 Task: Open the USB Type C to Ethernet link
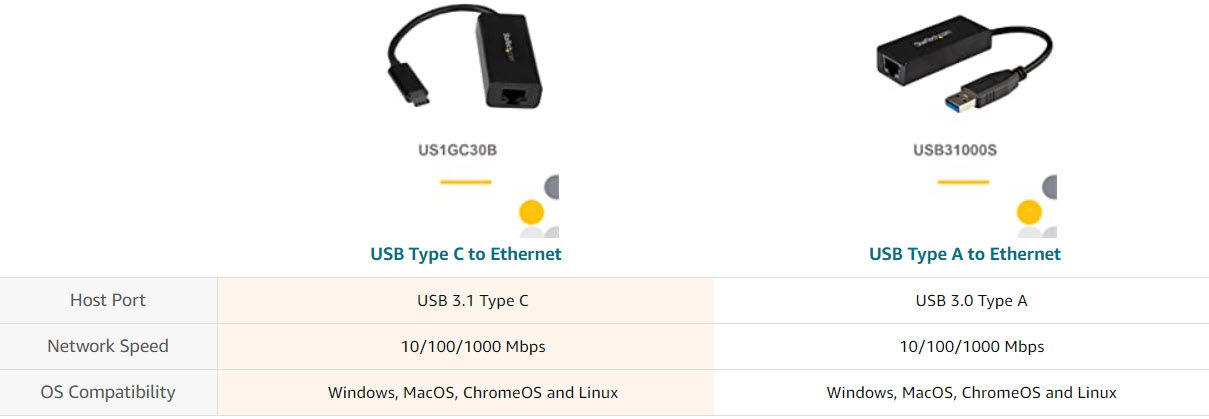pos(466,254)
